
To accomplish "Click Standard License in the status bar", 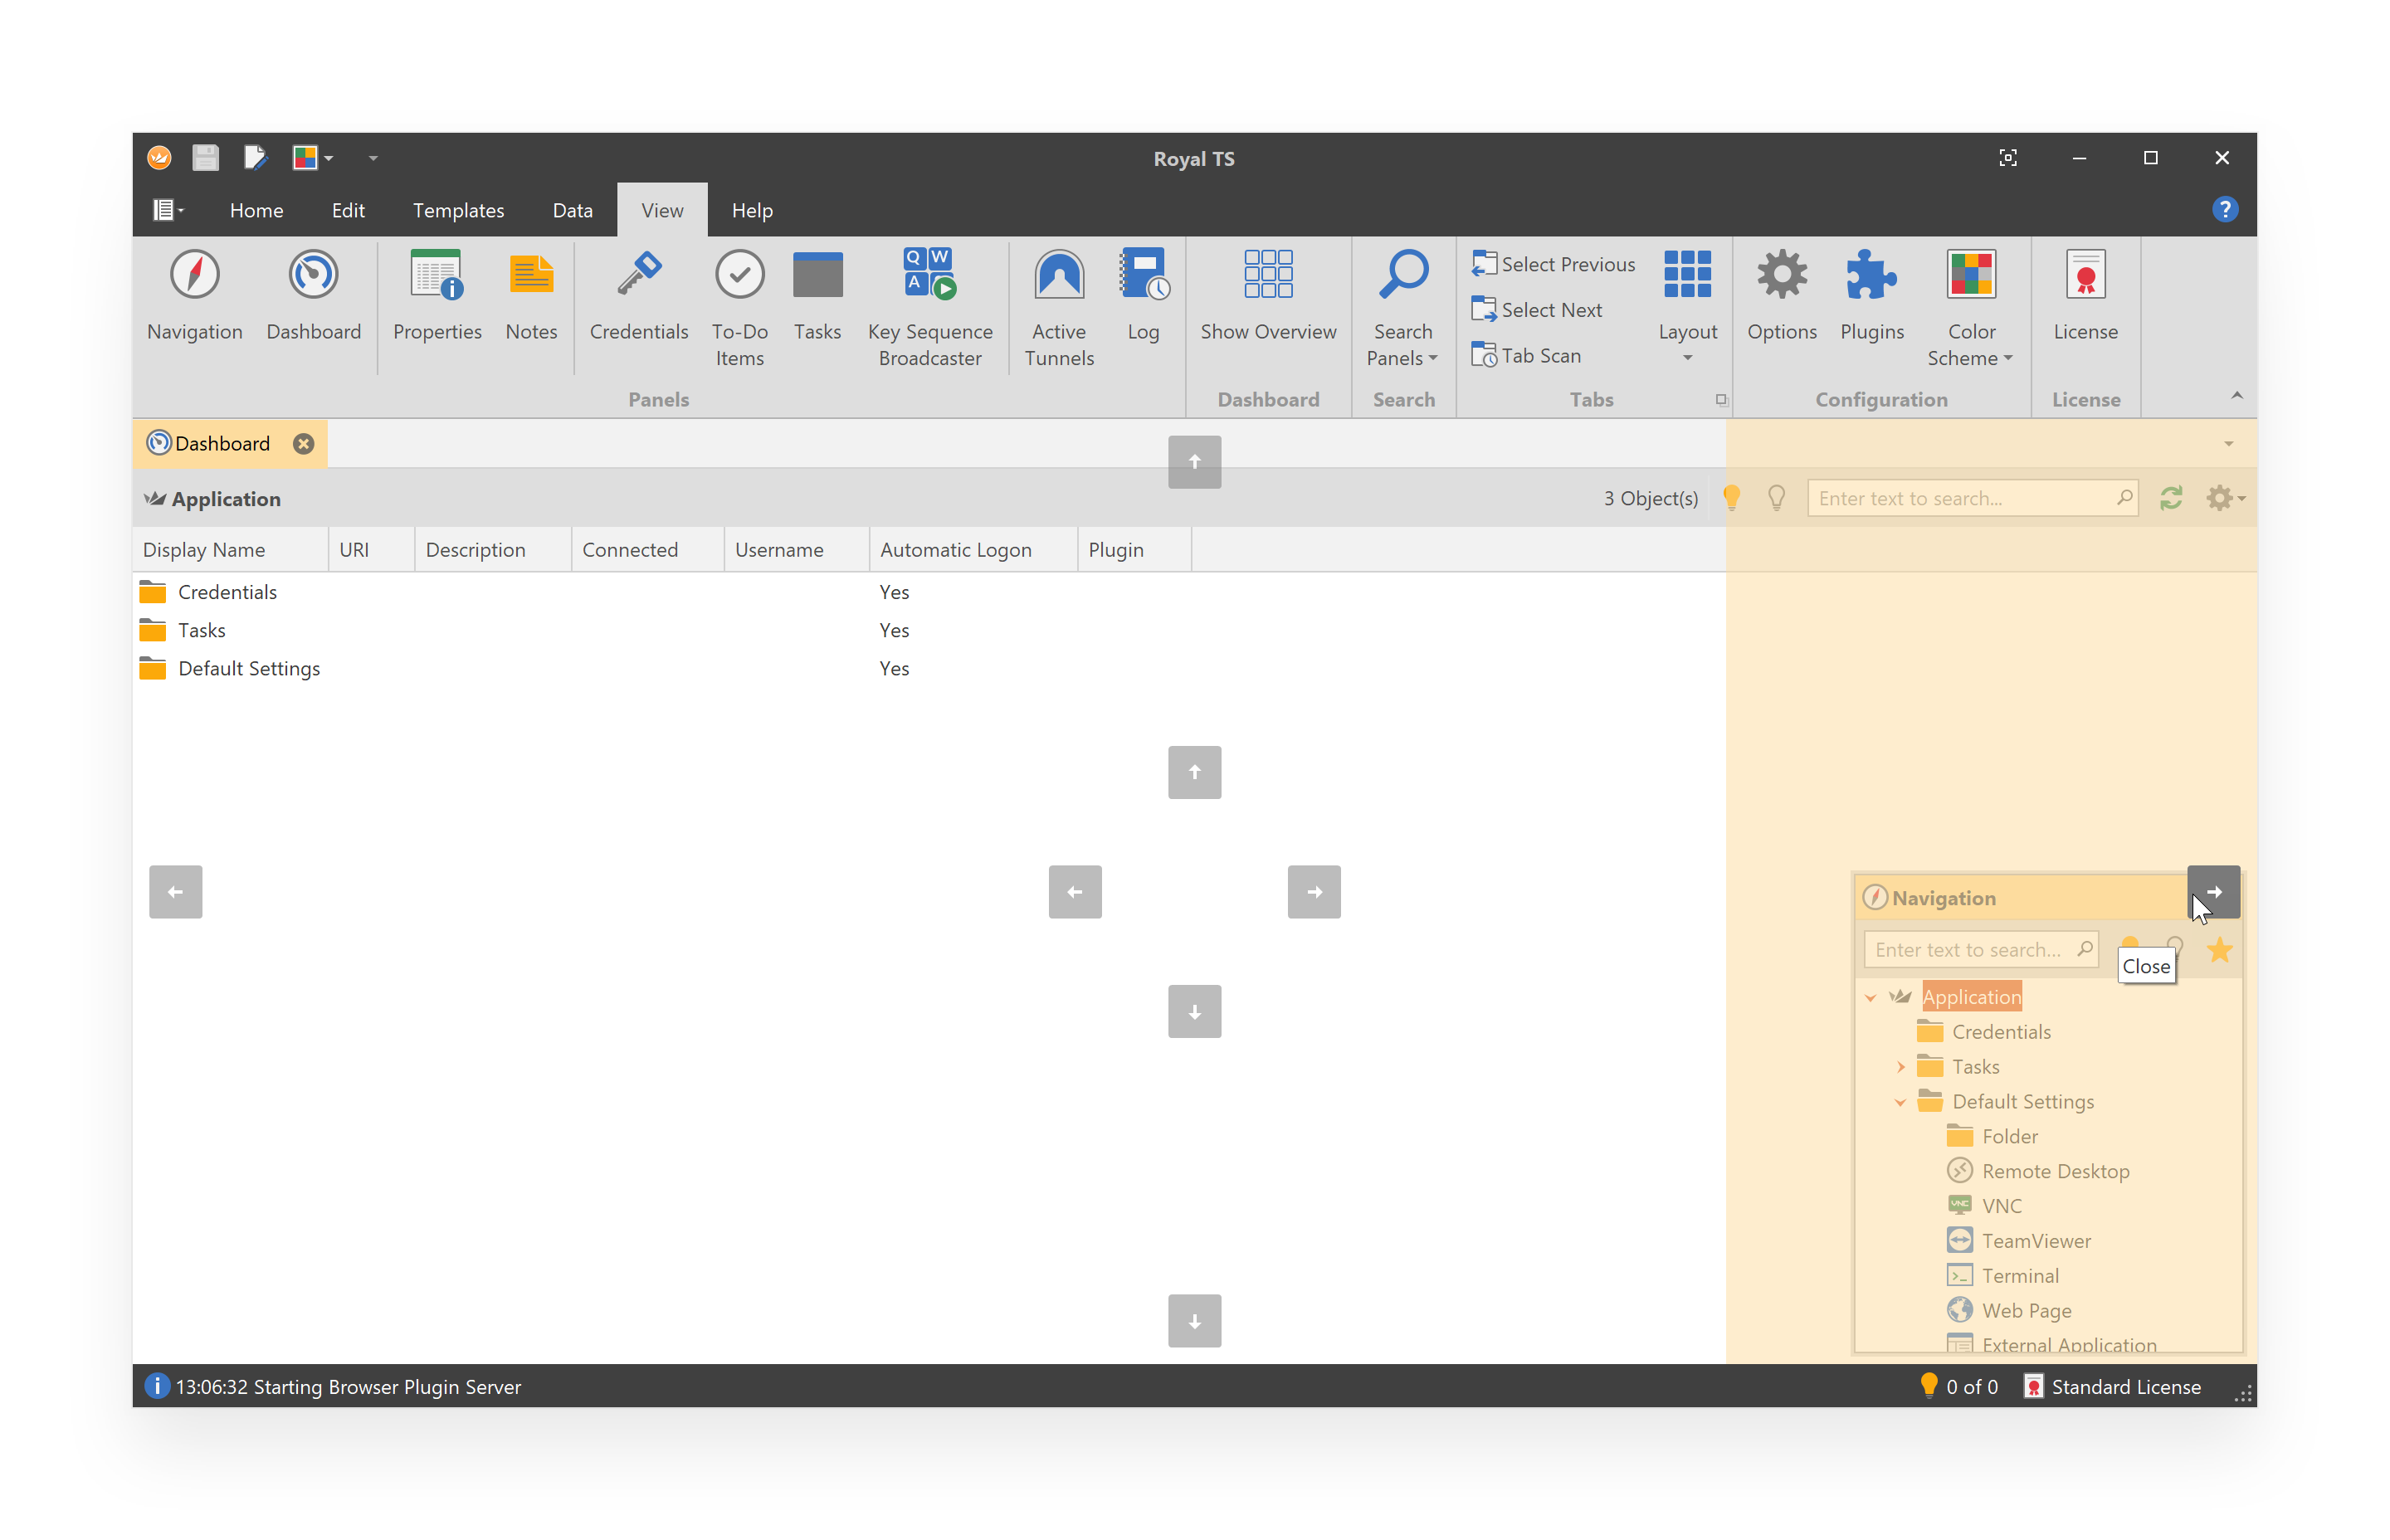I will tap(2111, 1387).
